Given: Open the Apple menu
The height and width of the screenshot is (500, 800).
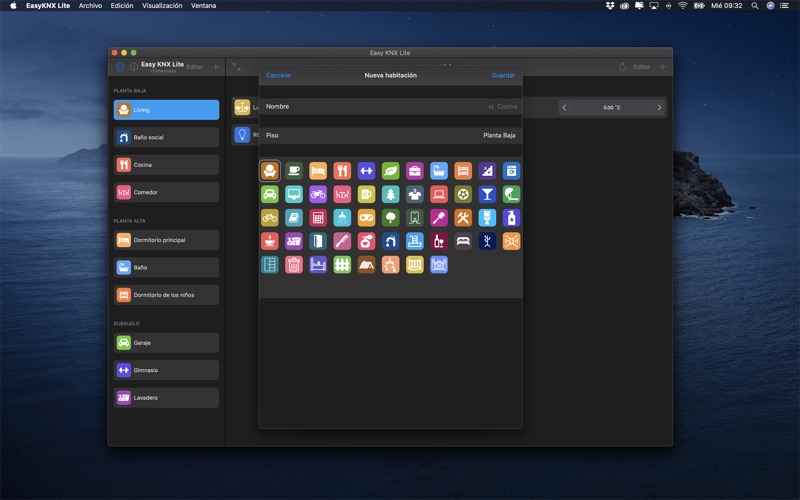Looking at the screenshot, I should [13, 6].
